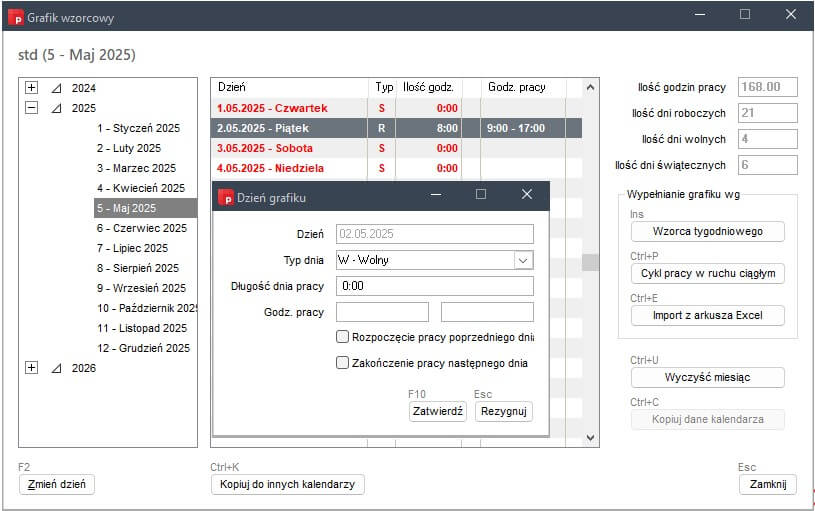Click the schedule list scrollbar down arrow
The width and height of the screenshot is (815, 511).
(x=590, y=438)
